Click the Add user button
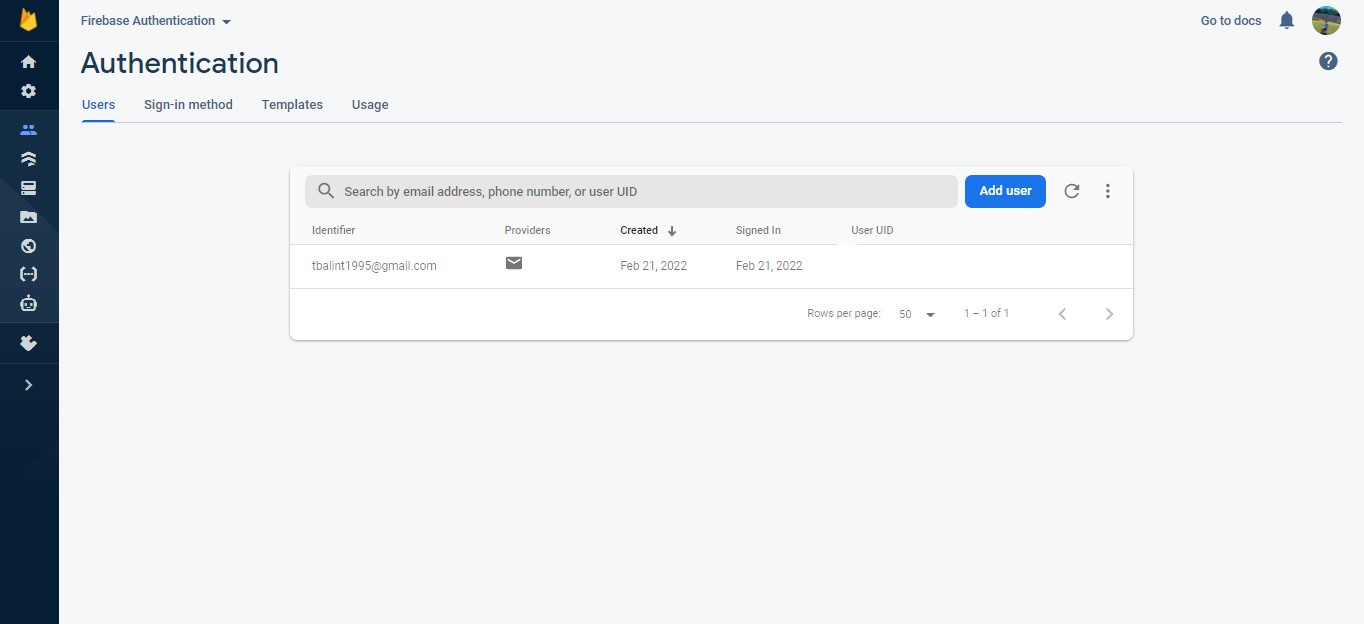 pyautogui.click(x=1005, y=191)
